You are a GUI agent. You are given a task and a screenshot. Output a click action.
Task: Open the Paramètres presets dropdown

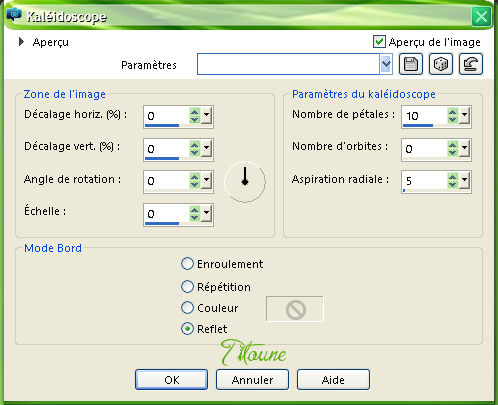tap(386, 64)
